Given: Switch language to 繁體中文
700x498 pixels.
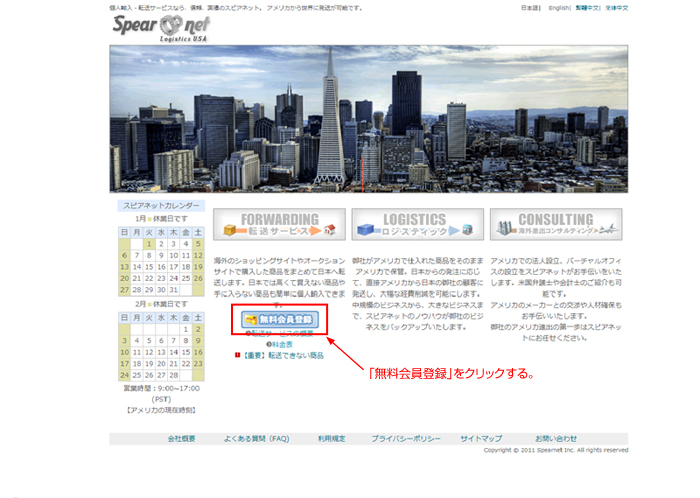Looking at the screenshot, I should point(588,8).
